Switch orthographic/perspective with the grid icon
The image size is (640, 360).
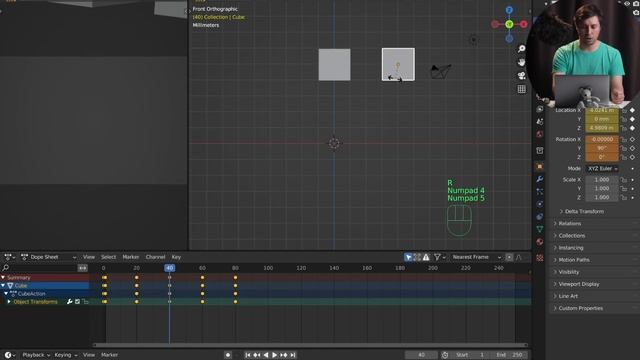coord(521,89)
